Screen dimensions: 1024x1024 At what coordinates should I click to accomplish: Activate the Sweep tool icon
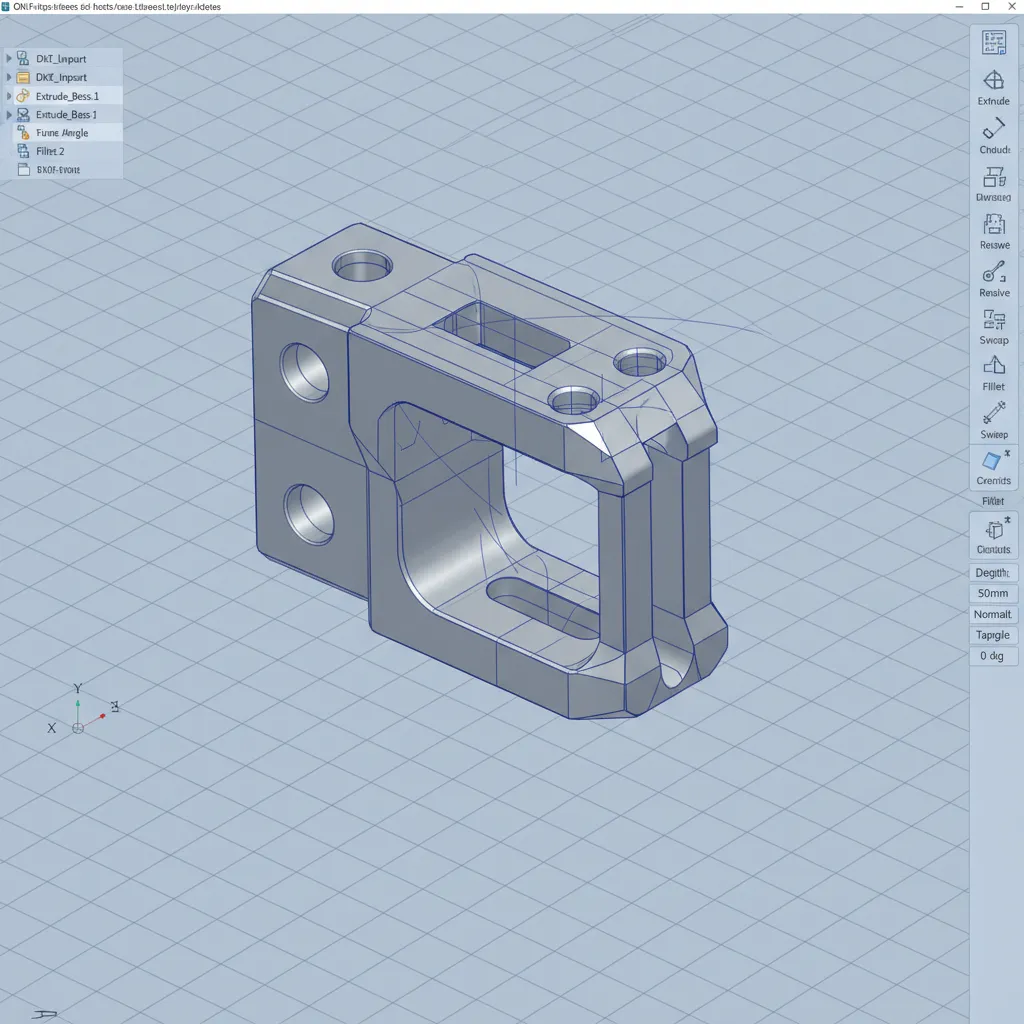click(x=993, y=415)
